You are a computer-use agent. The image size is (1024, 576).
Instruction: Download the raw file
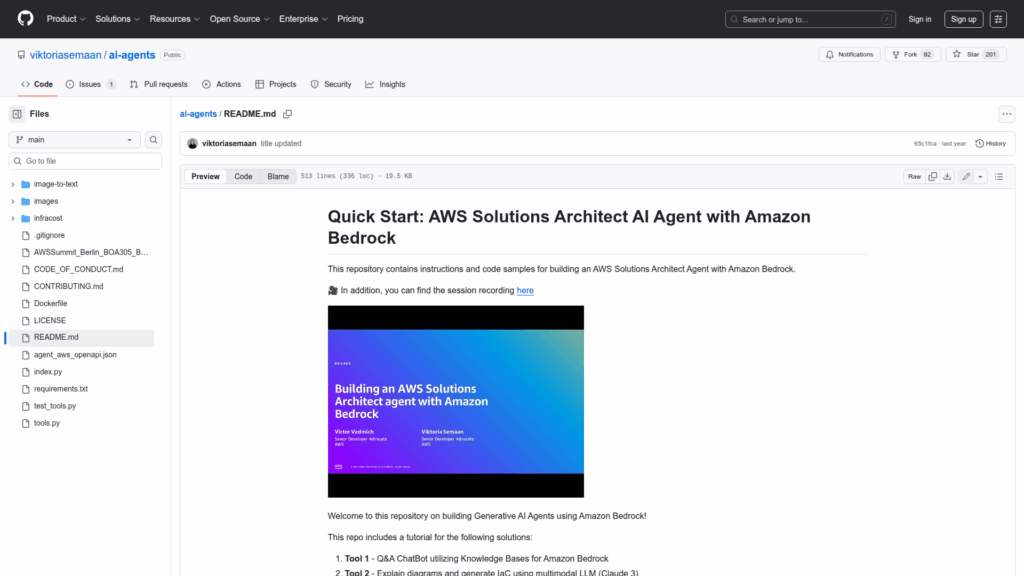(947, 176)
